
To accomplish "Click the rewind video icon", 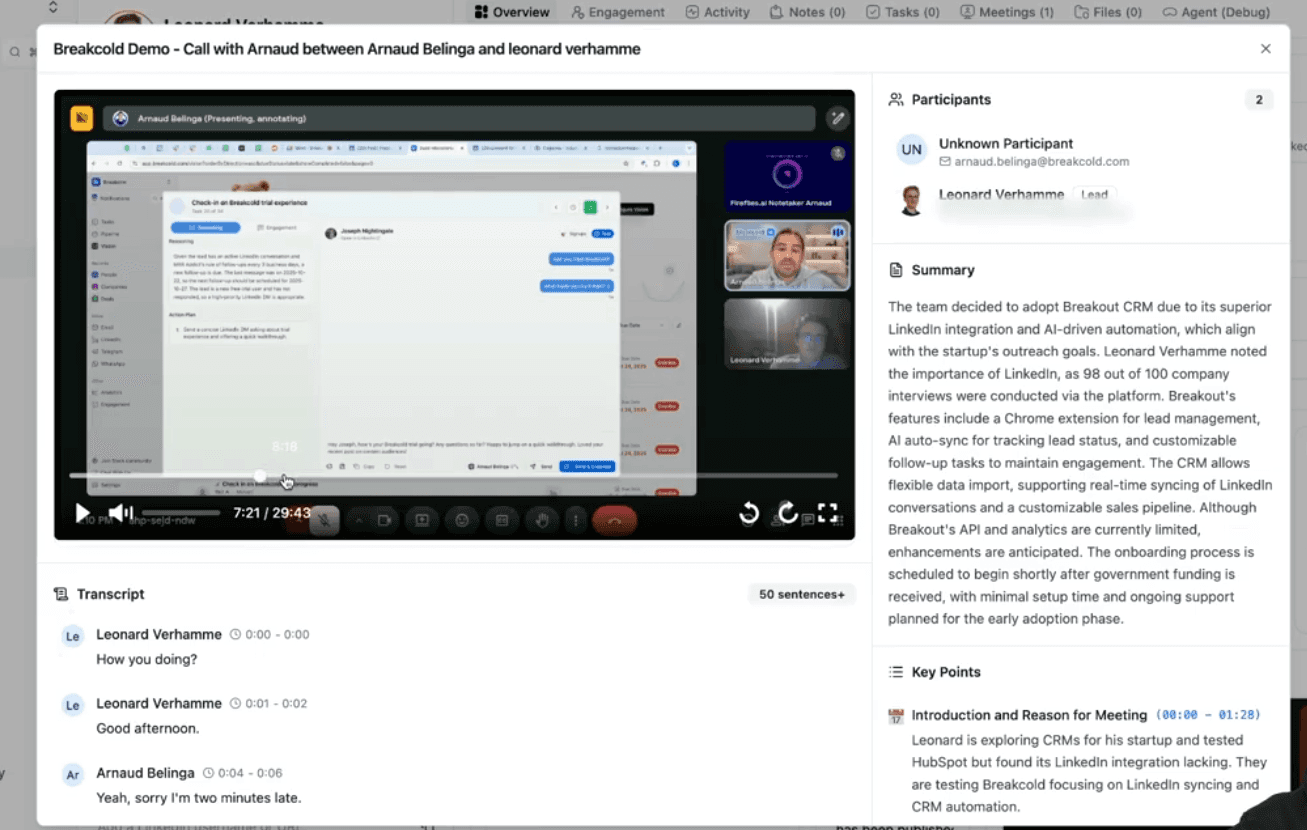I will tap(749, 514).
